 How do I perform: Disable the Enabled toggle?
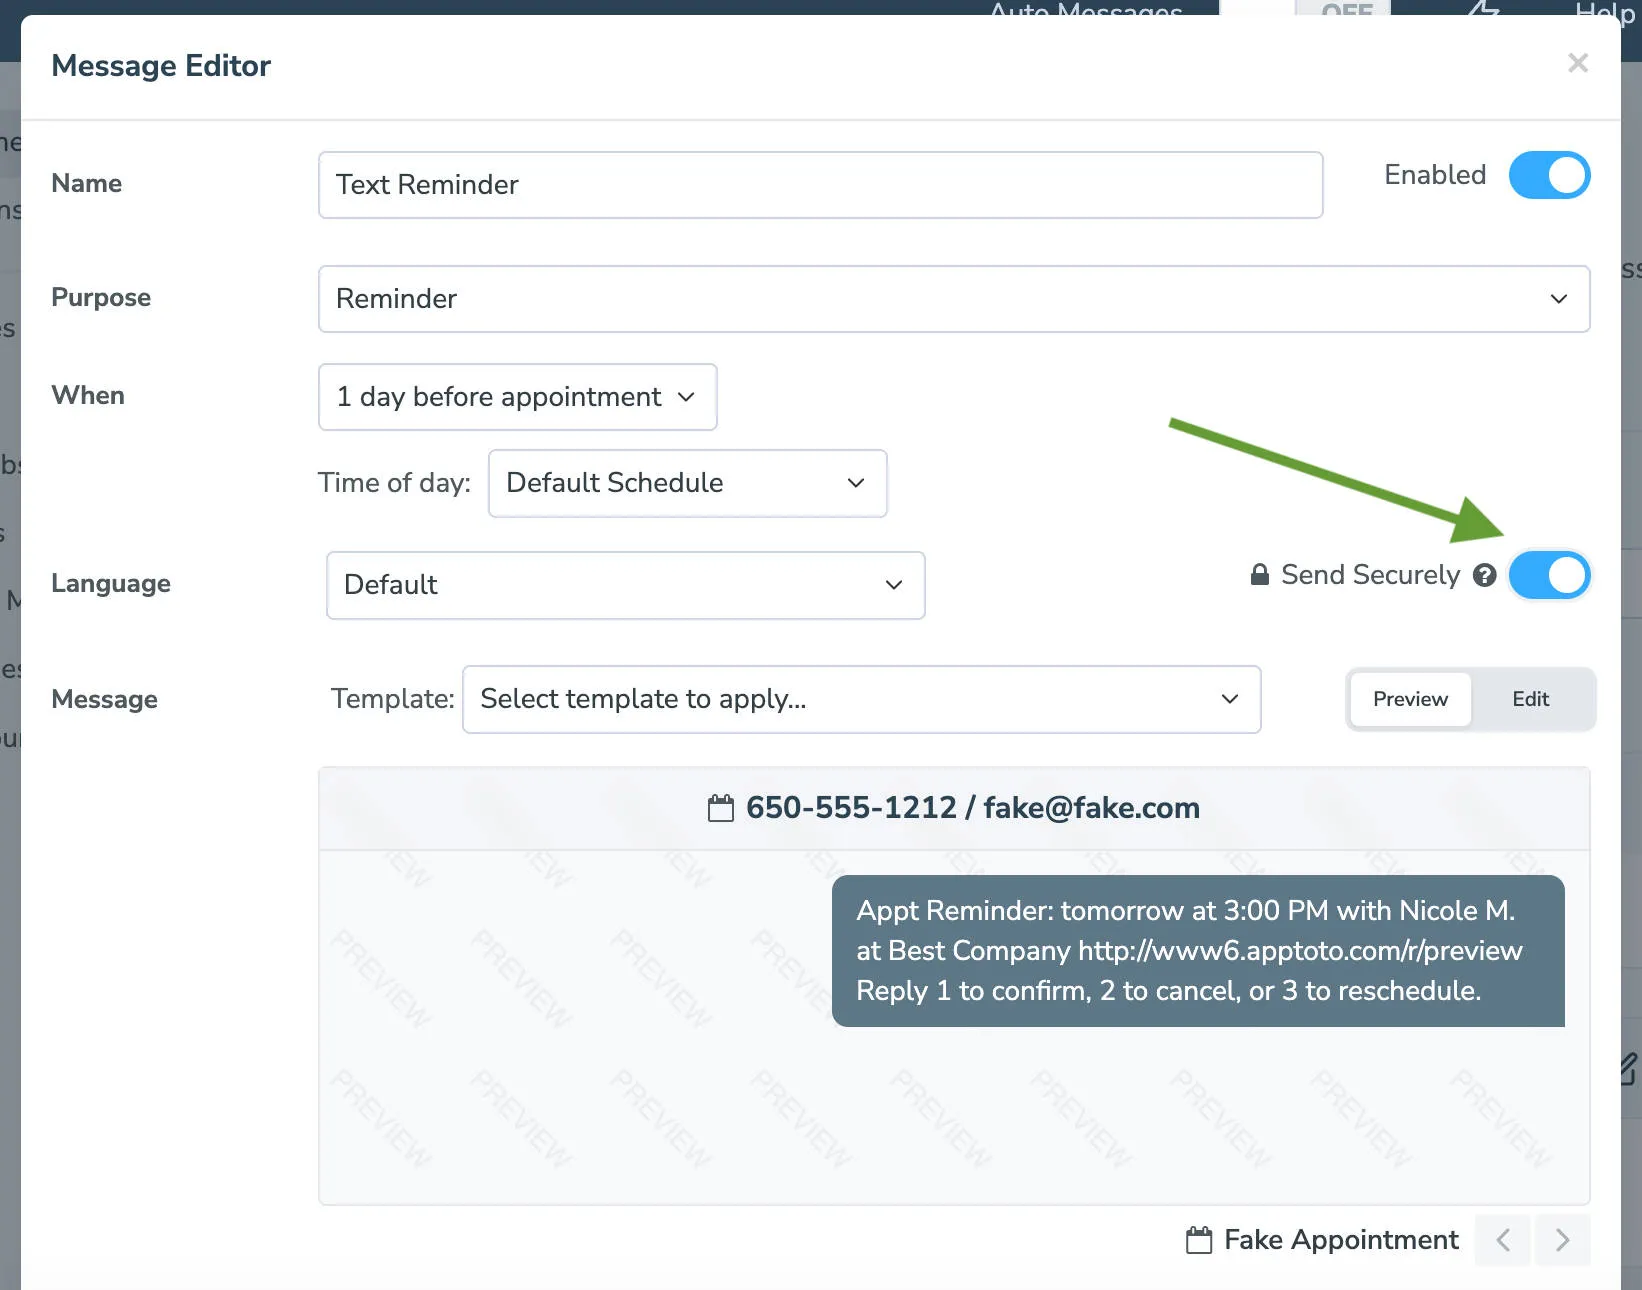pos(1550,174)
